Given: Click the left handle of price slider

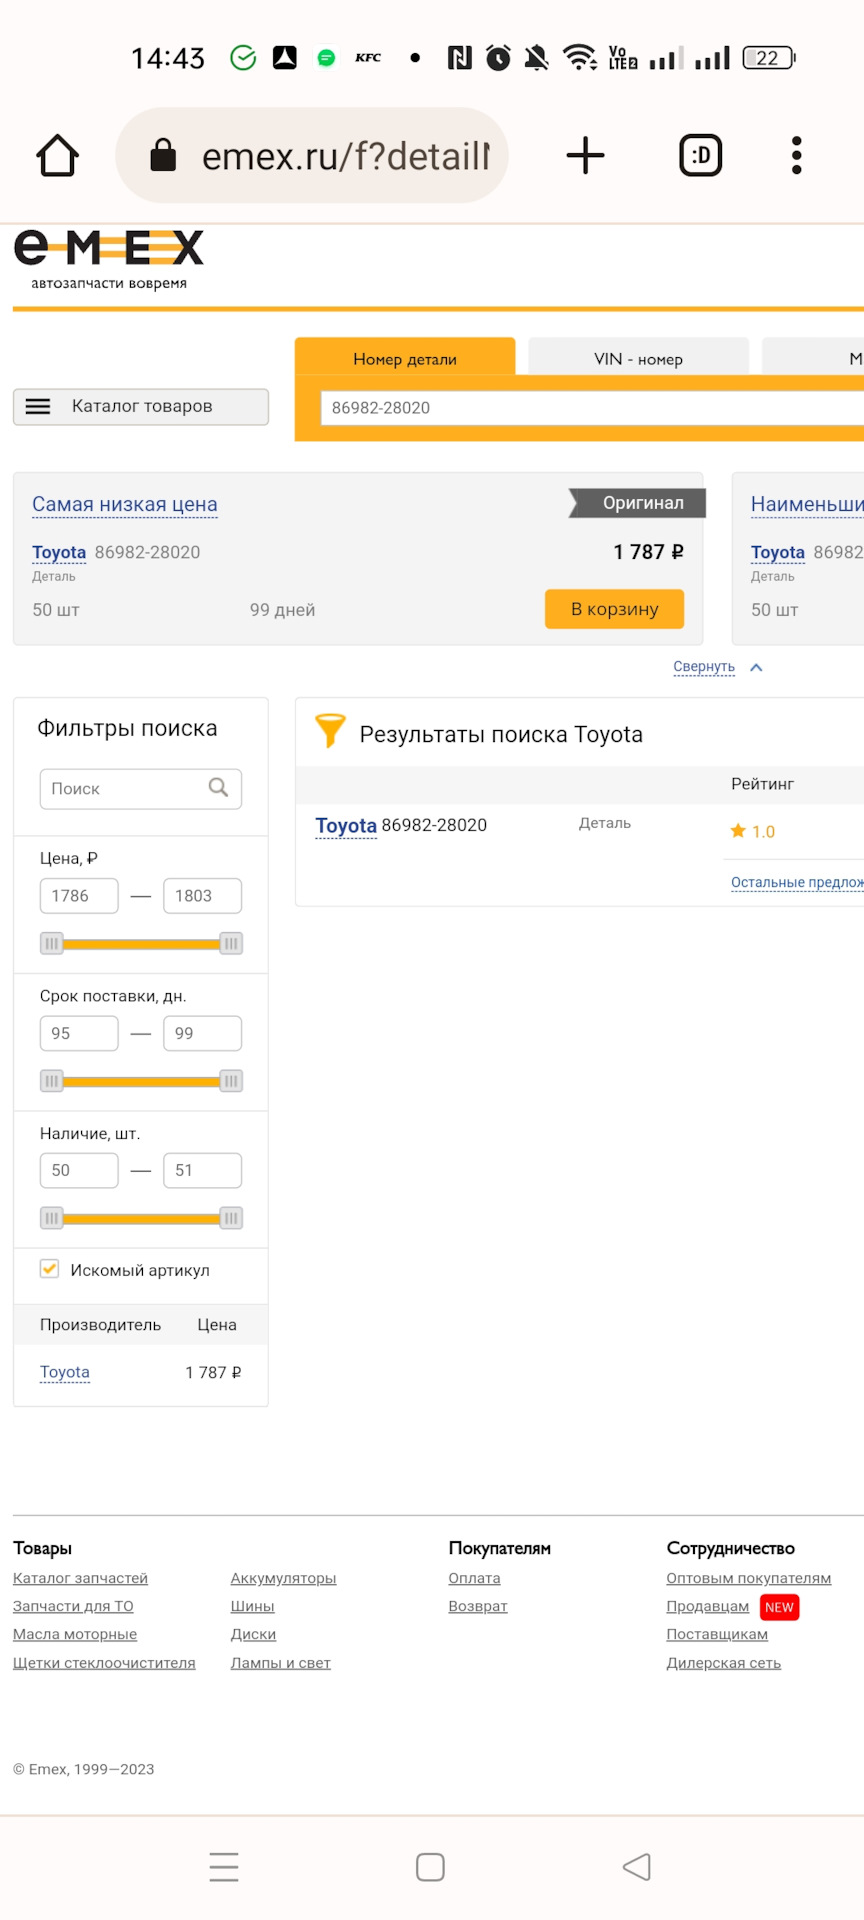Looking at the screenshot, I should [52, 943].
